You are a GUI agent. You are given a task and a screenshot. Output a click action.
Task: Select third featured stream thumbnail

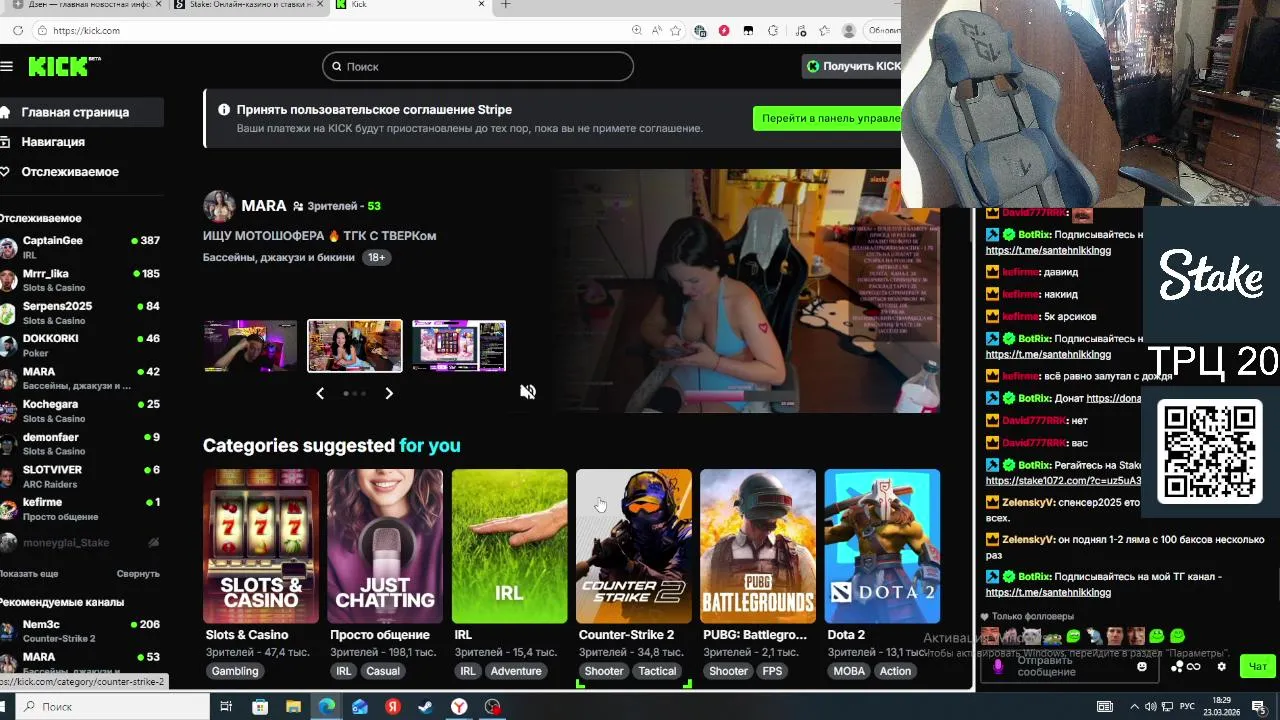point(459,346)
